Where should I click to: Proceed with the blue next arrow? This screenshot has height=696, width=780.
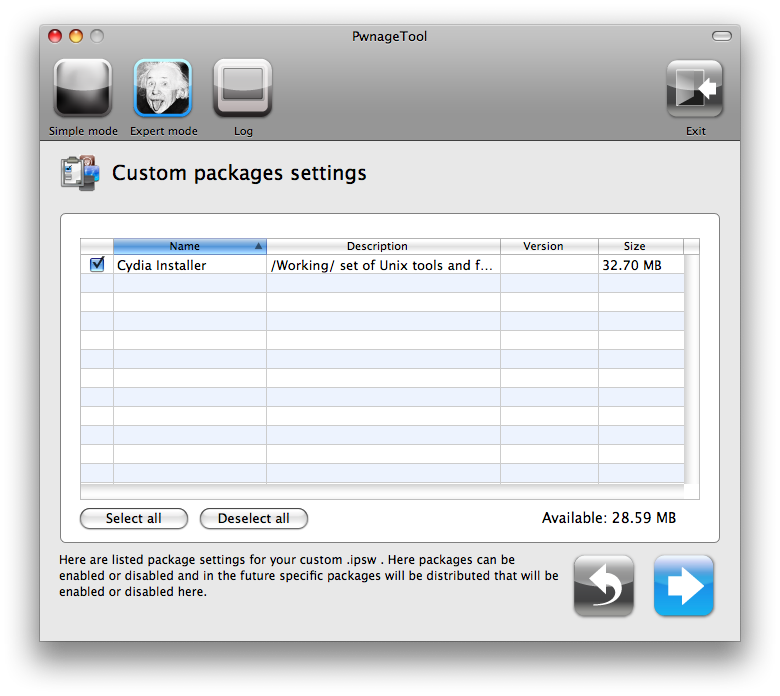click(683, 586)
